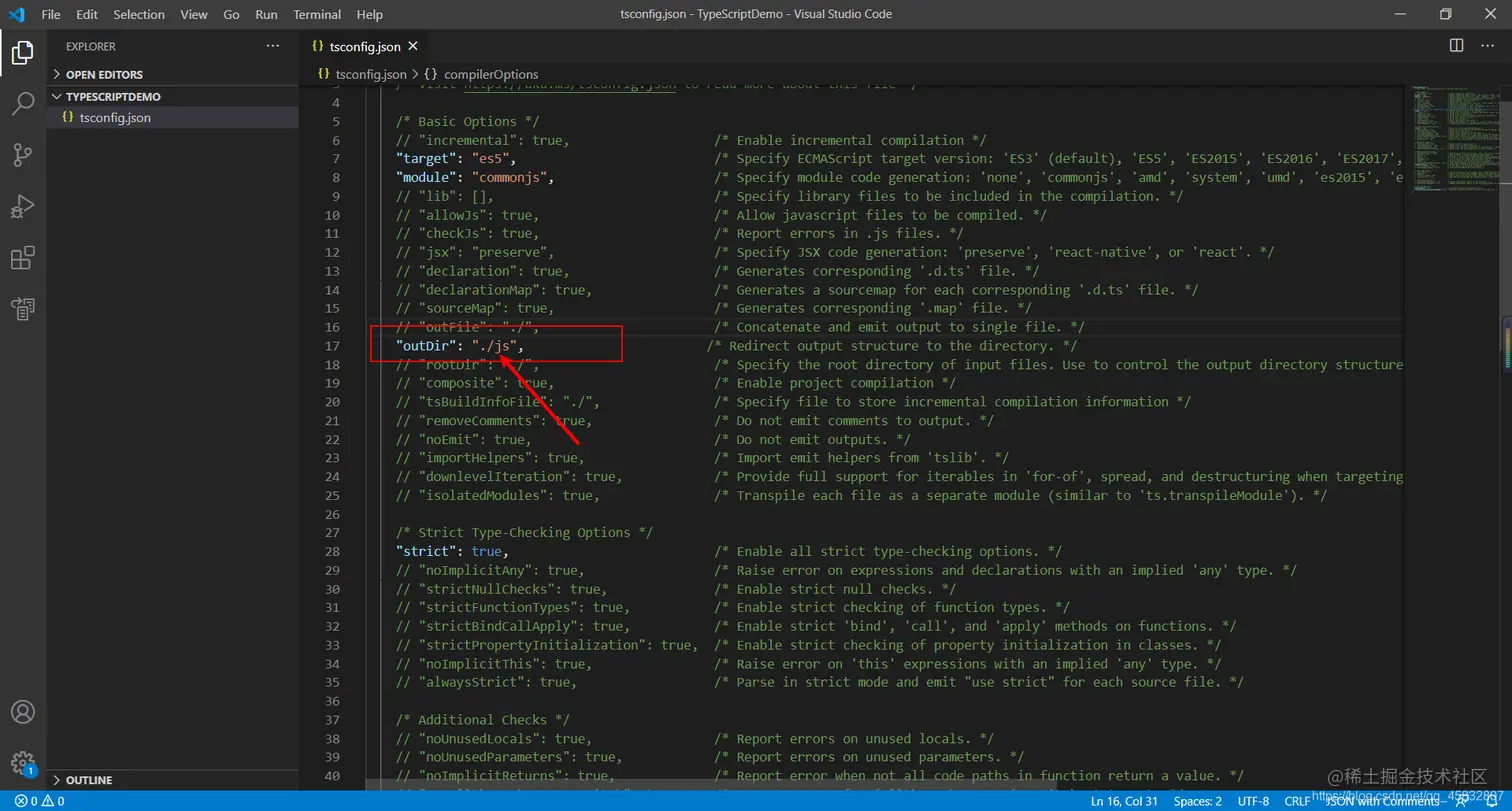This screenshot has height=811, width=1512.
Task: Open the Accounts icon in activity bar
Action: pyautogui.click(x=22, y=712)
